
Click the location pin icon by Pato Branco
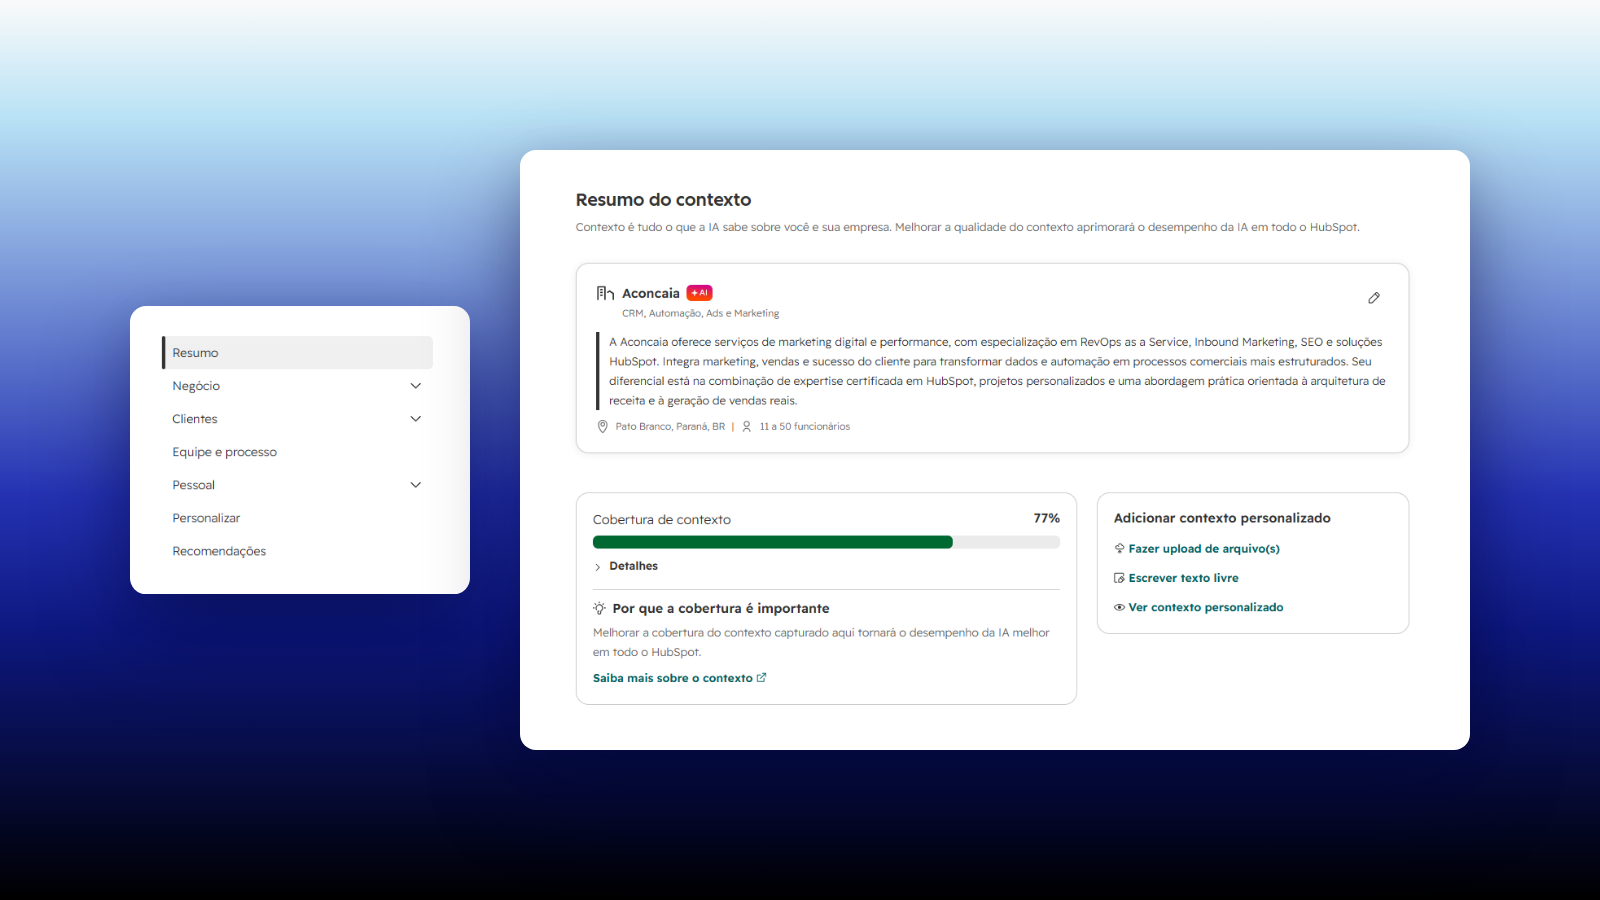[602, 426]
